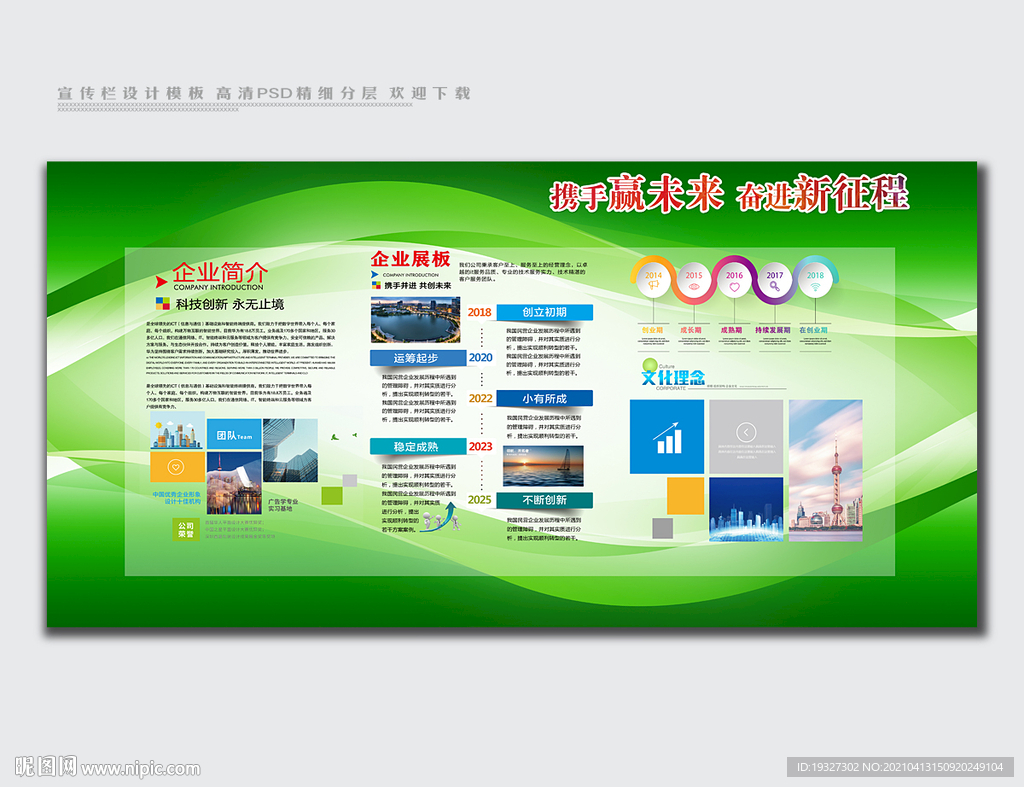Click the 文化理念 heading
Screen dimensions: 1024x787
point(673,377)
